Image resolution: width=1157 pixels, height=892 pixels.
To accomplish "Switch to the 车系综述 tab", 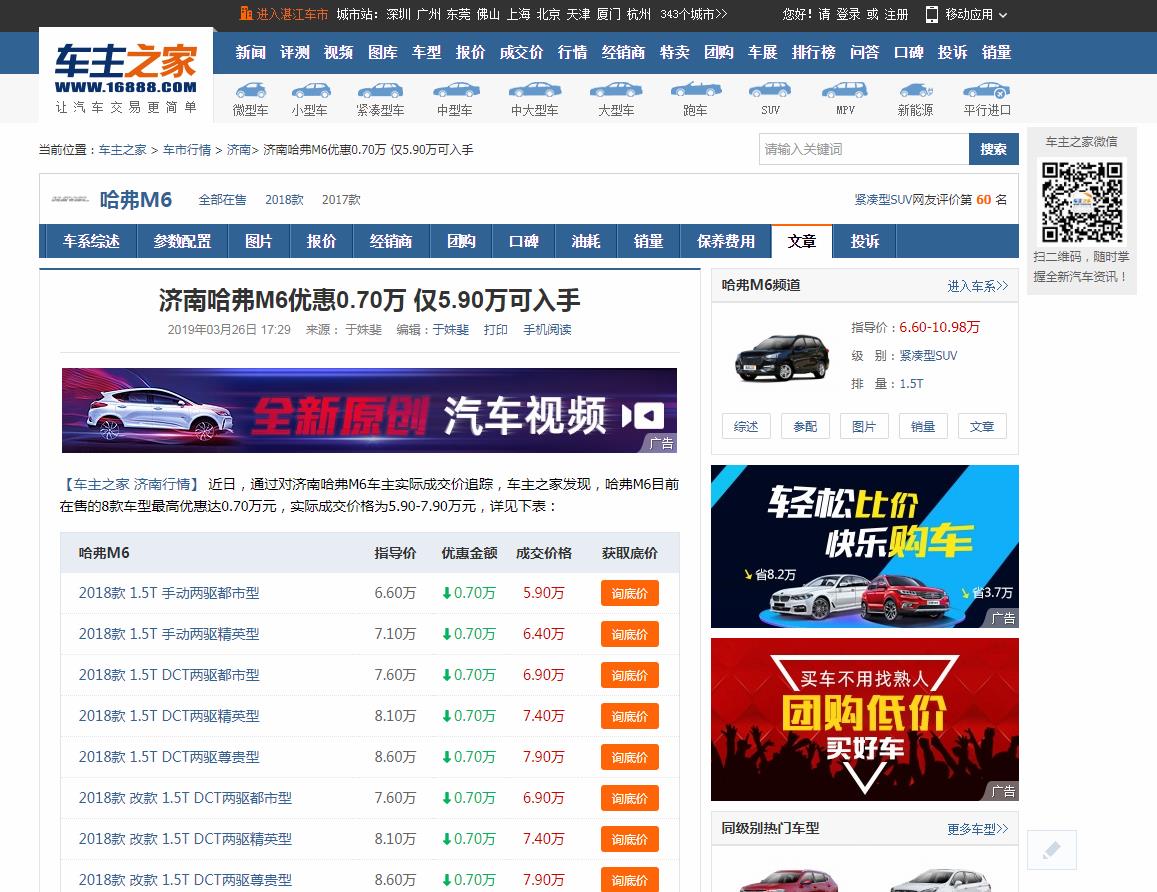I will pyautogui.click(x=91, y=241).
